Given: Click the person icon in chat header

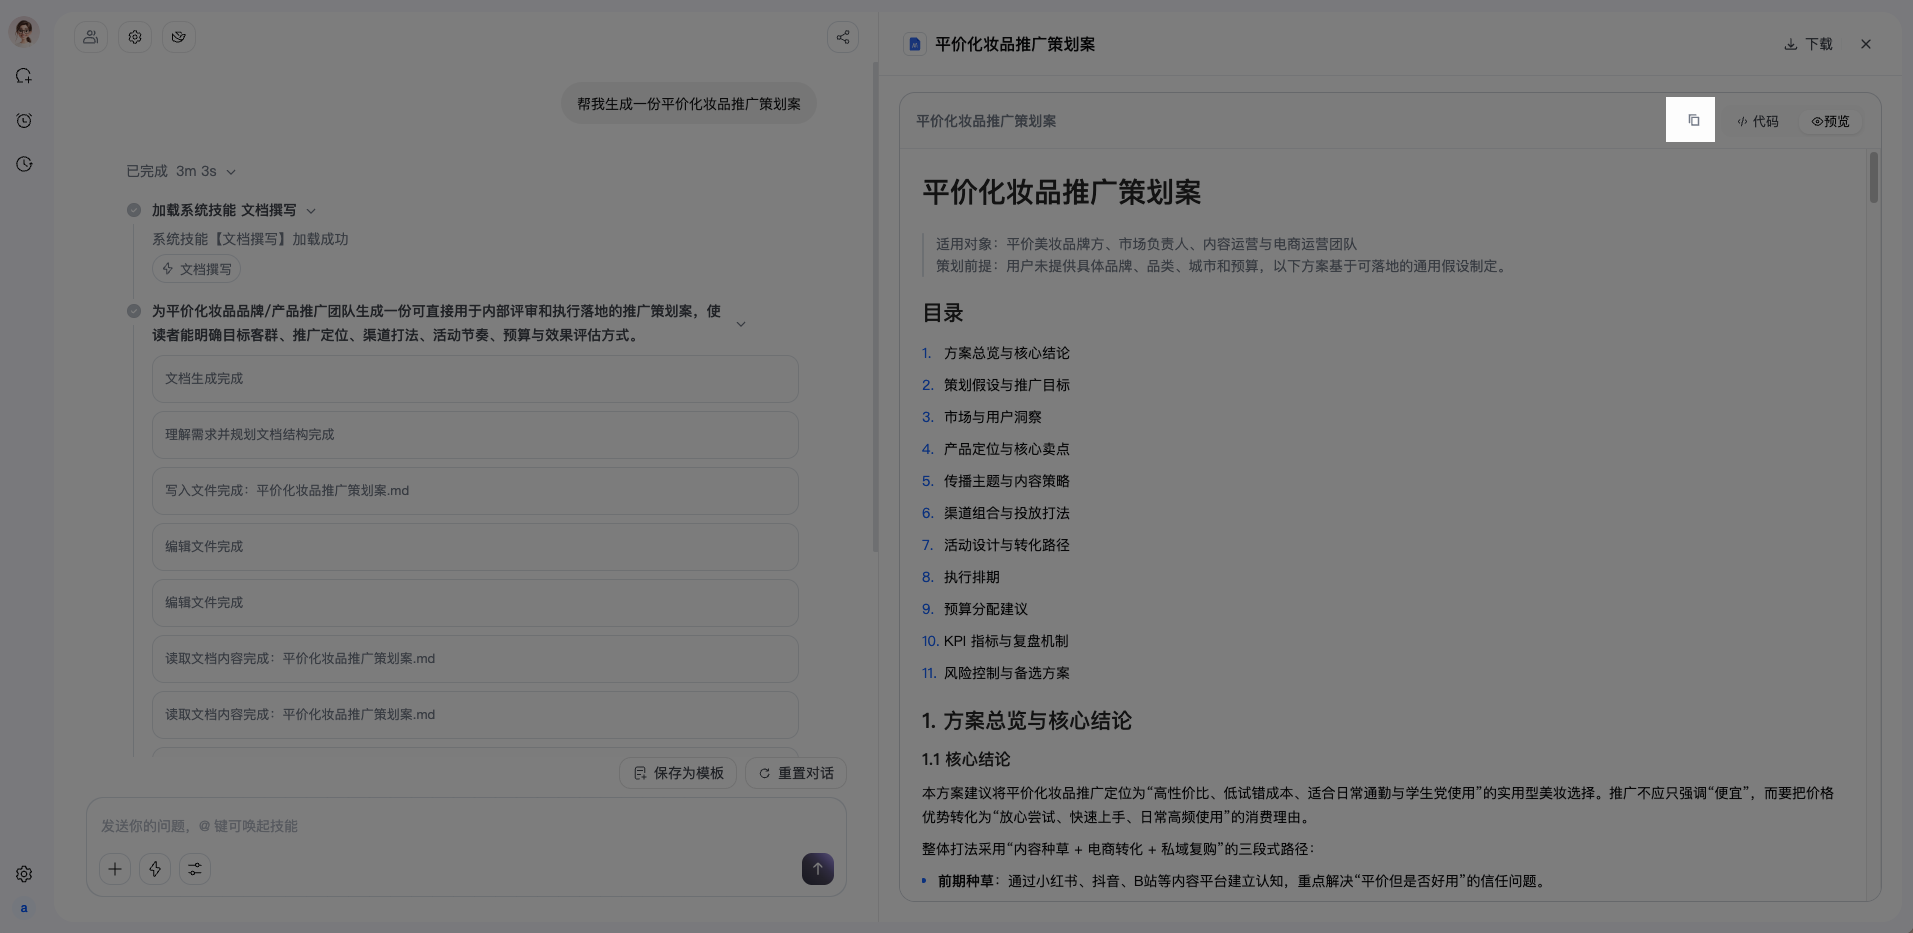Looking at the screenshot, I should pyautogui.click(x=91, y=37).
